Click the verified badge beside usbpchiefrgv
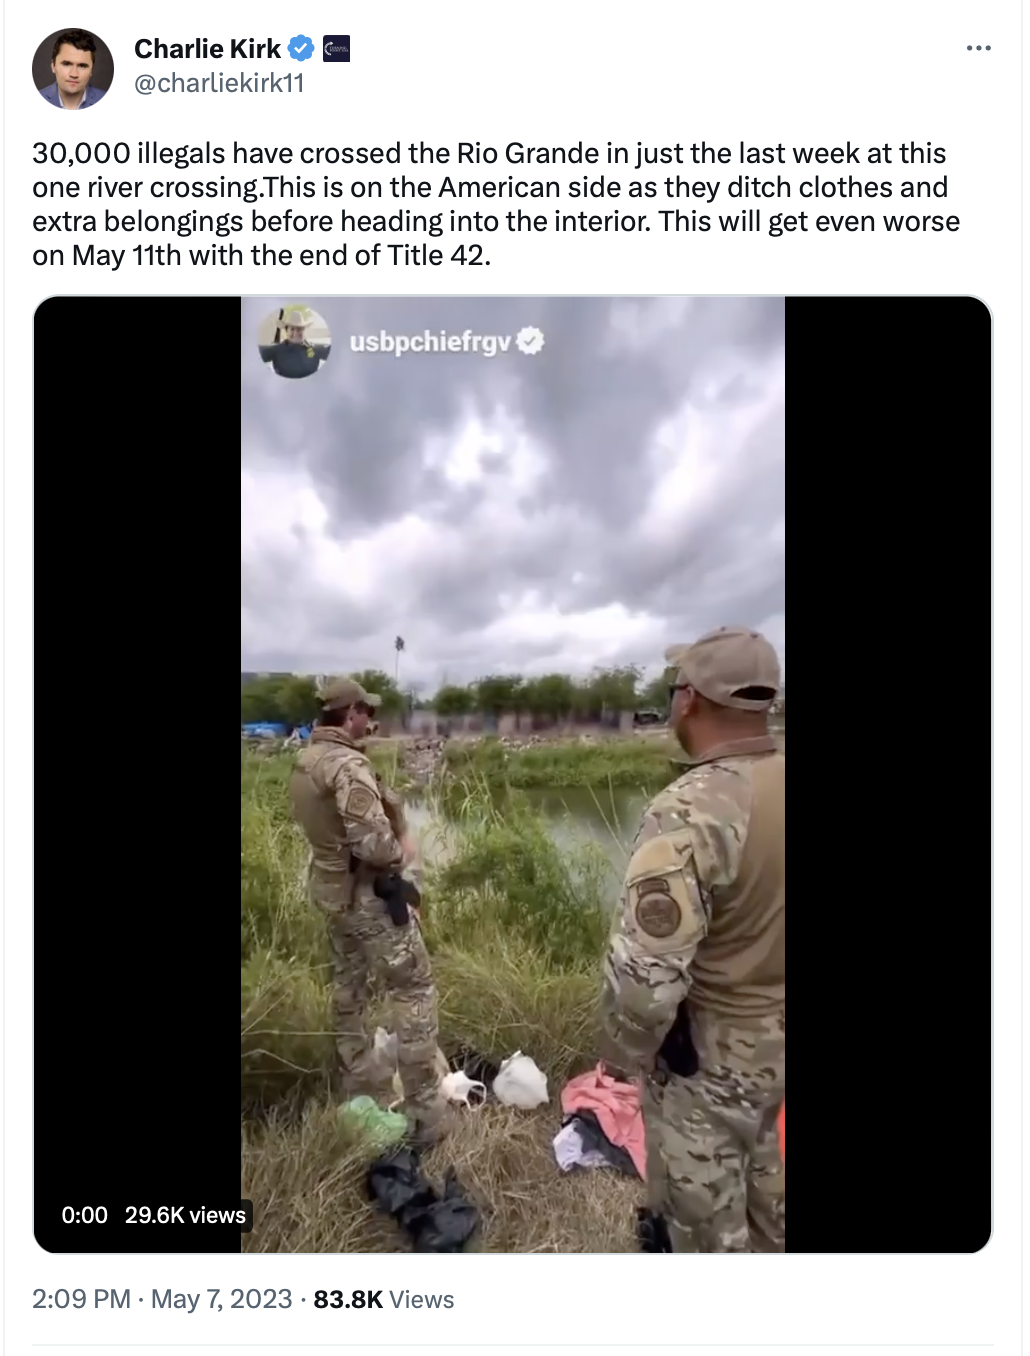 (x=531, y=341)
